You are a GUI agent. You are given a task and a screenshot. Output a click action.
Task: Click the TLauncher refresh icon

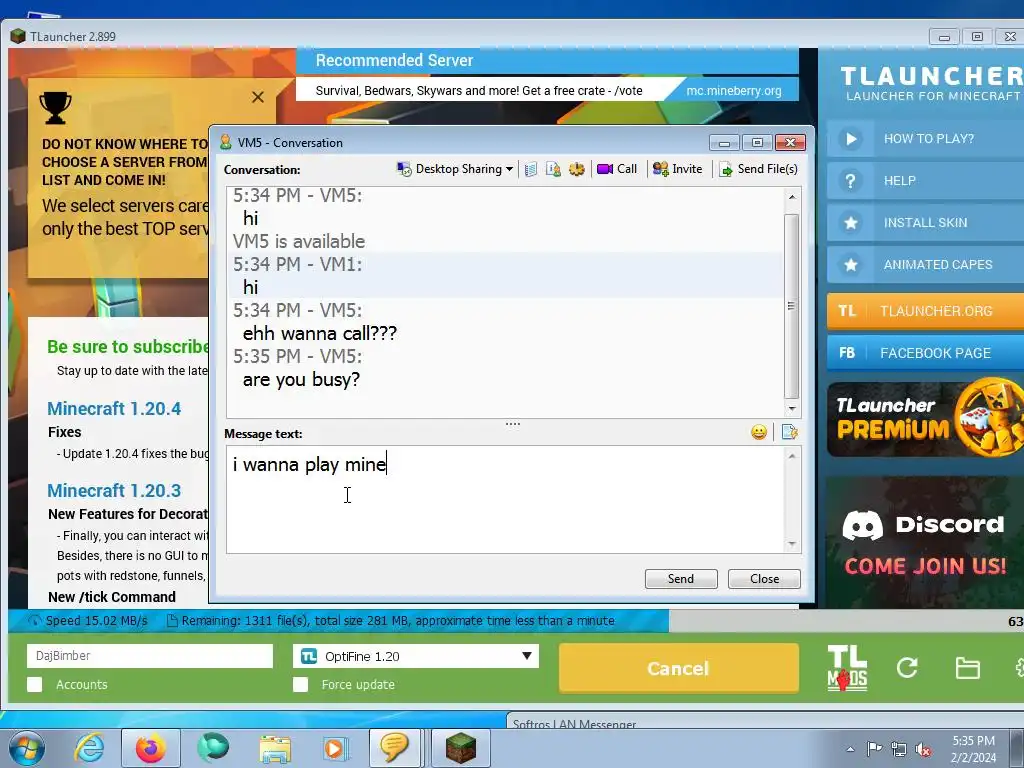(907, 667)
